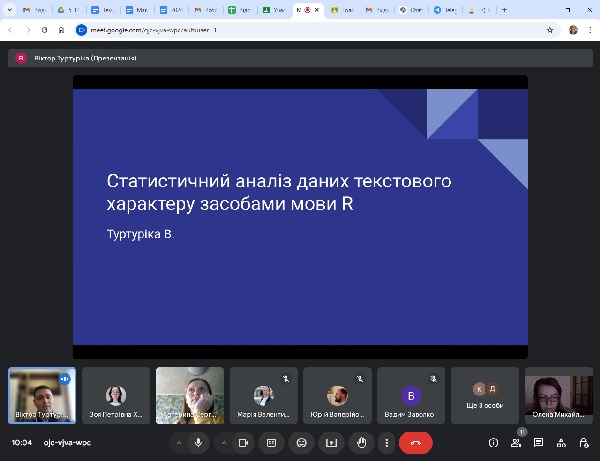Reload the page with the browser refresh button
Screen dimensions: 600x461
pyautogui.click(x=44, y=30)
